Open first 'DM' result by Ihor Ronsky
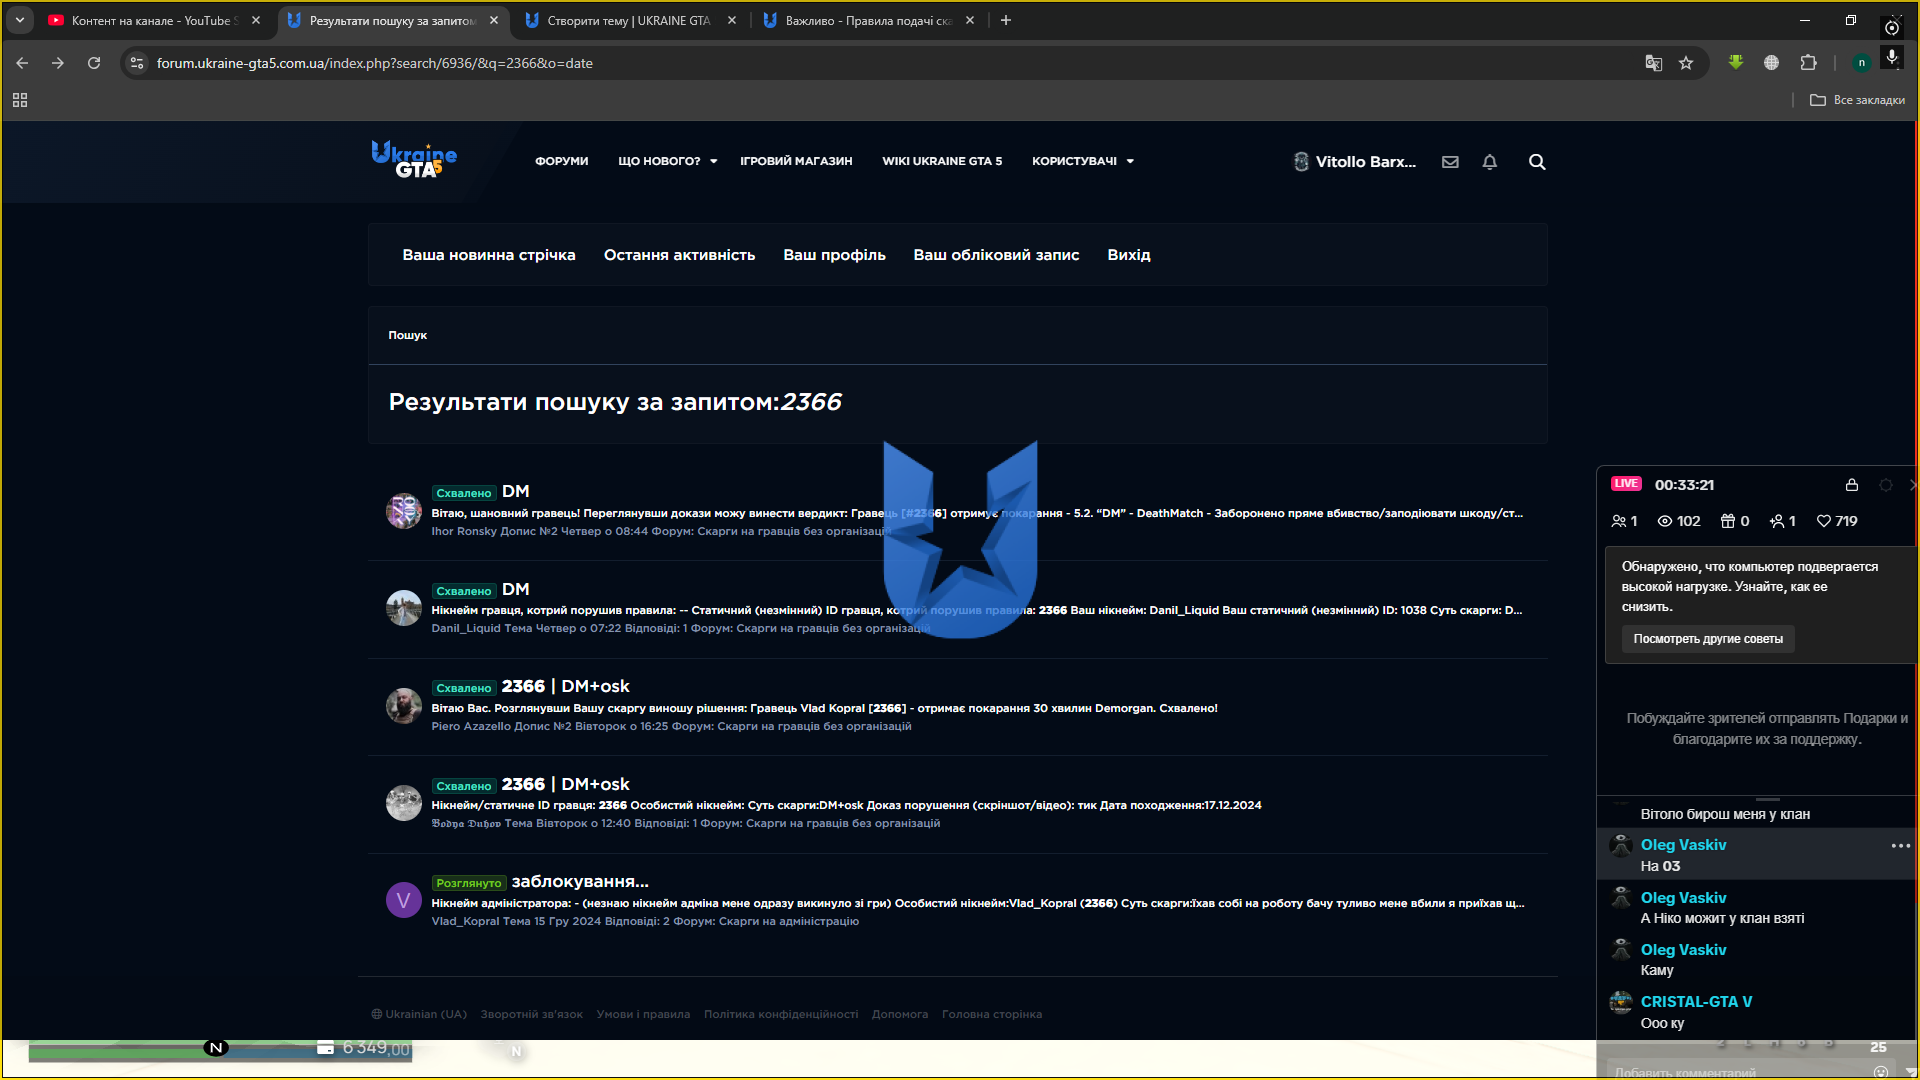 pyautogui.click(x=516, y=491)
